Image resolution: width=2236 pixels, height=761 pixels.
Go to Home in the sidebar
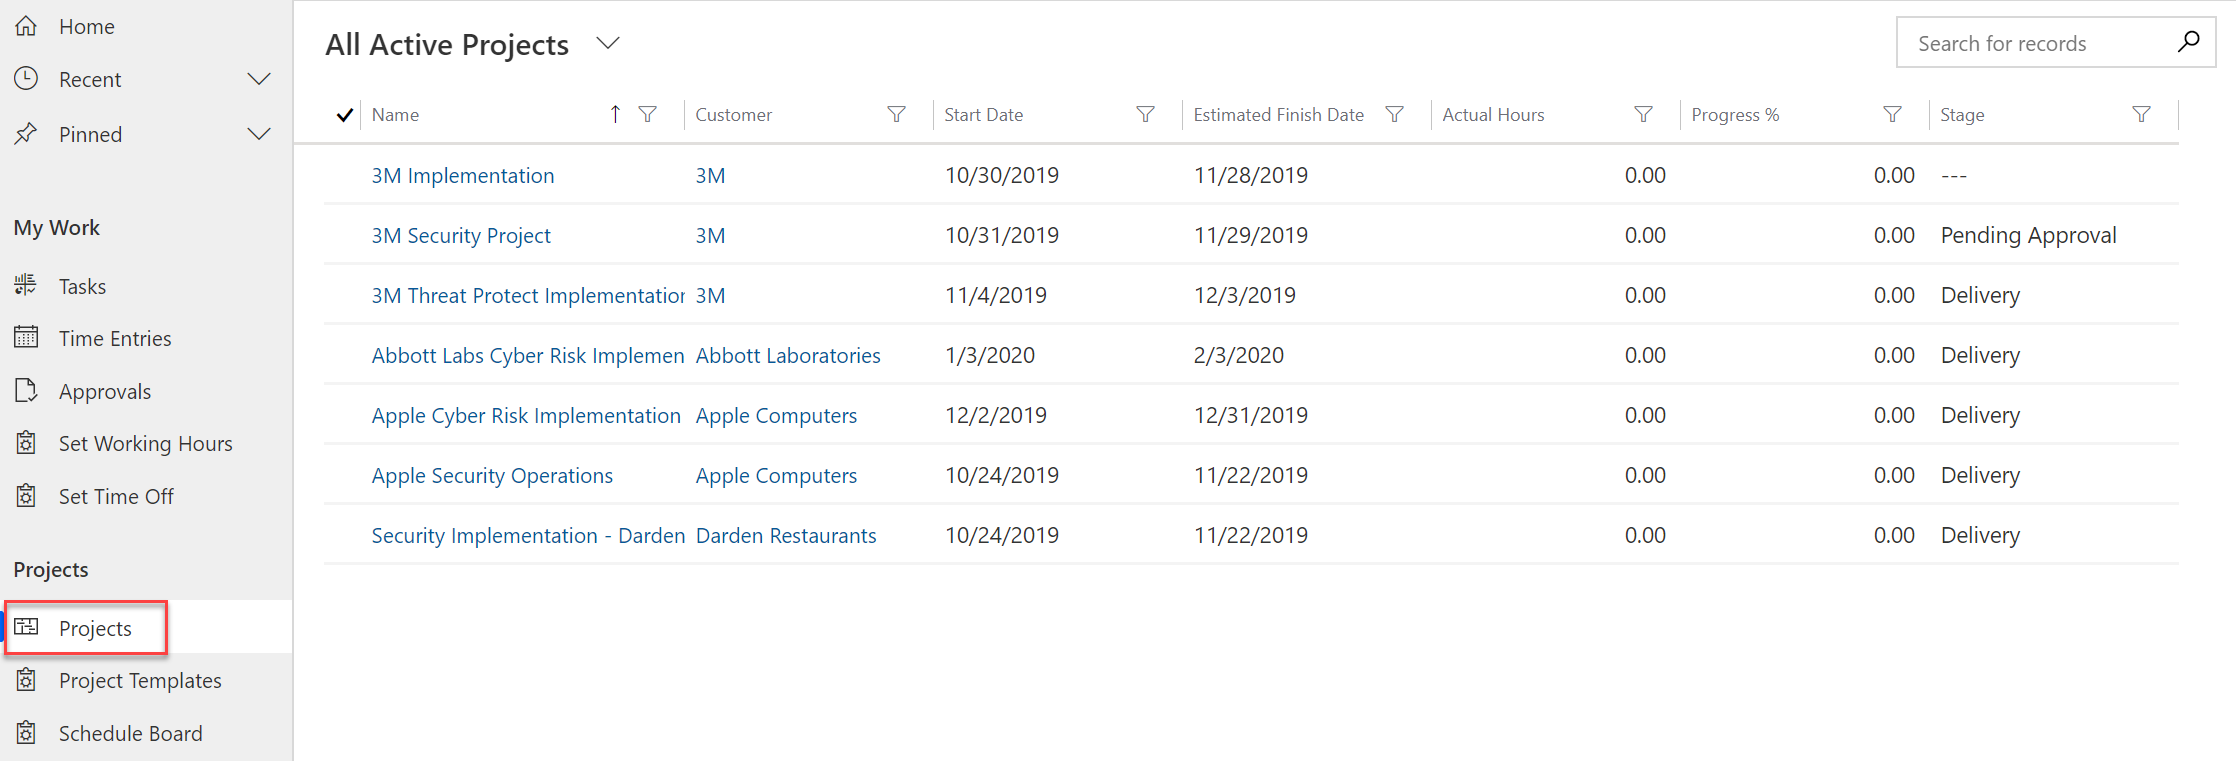[87, 27]
